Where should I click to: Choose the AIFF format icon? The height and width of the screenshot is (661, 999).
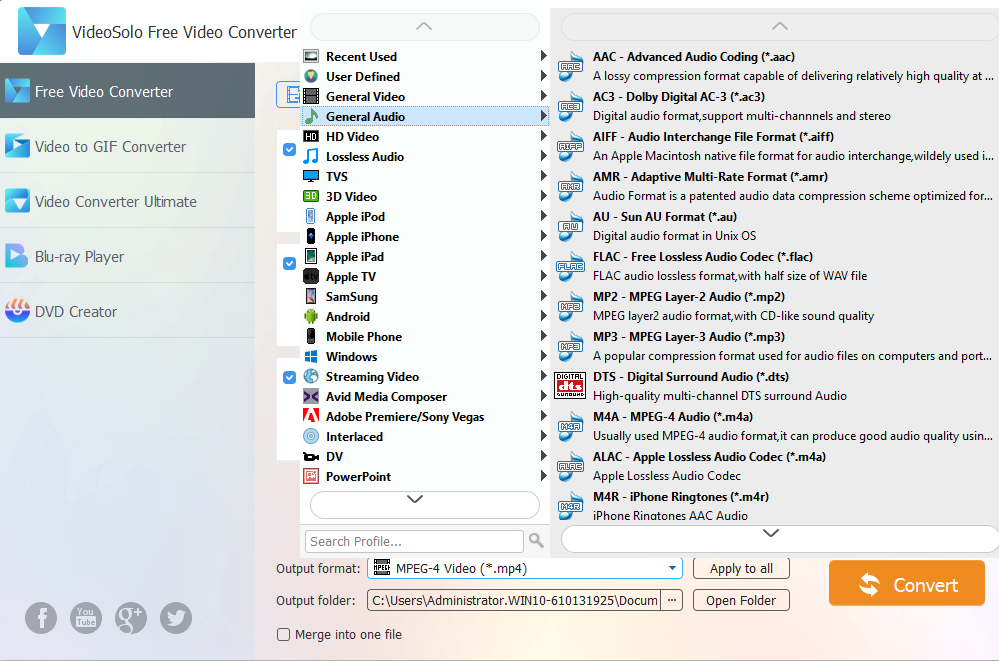click(x=570, y=147)
